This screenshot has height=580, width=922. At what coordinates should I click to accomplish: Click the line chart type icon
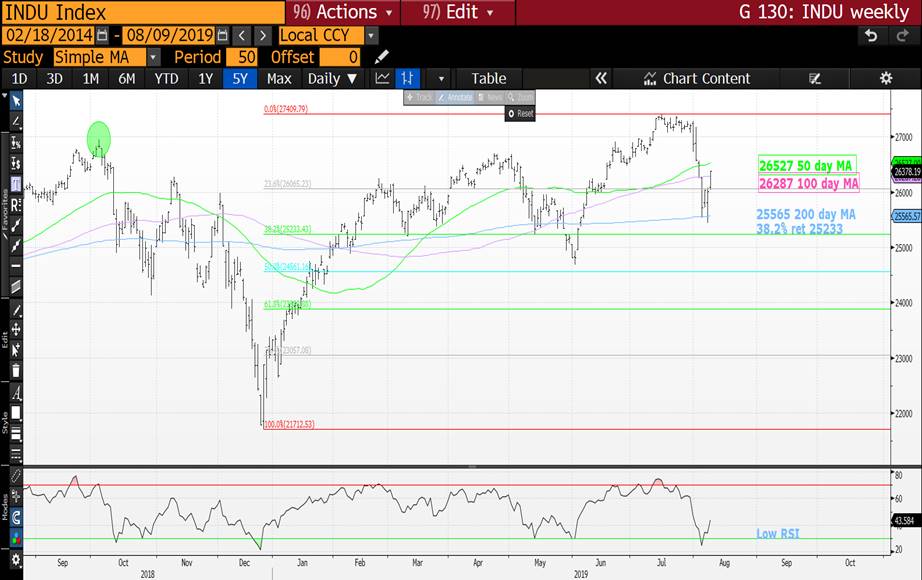382,78
